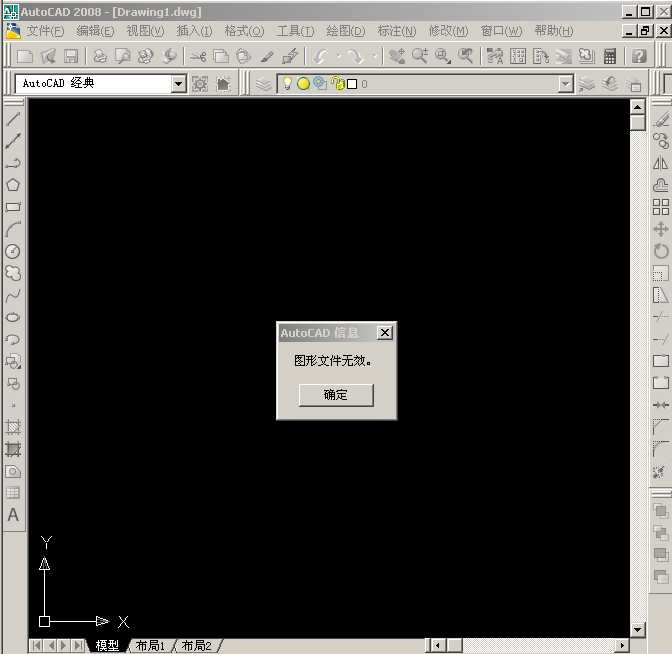Click the Workspace settings gear icon

200,84
